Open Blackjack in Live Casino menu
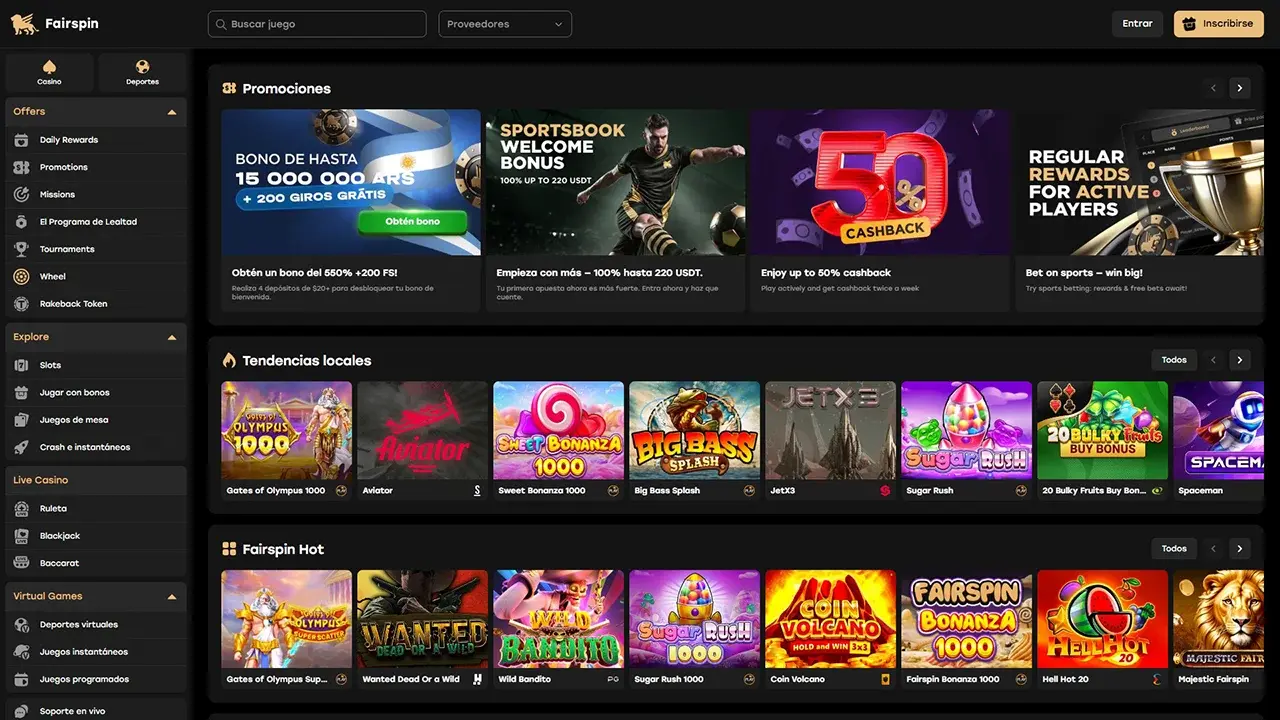Image resolution: width=1280 pixels, height=720 pixels. 96,536
